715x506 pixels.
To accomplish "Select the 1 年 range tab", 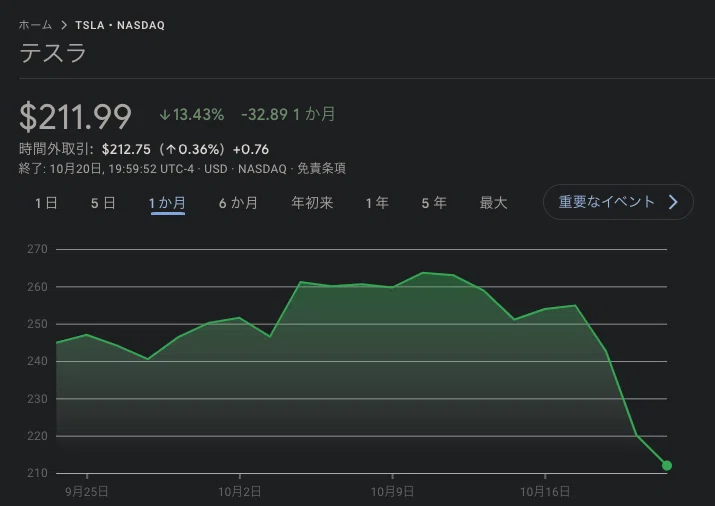I will click(377, 203).
